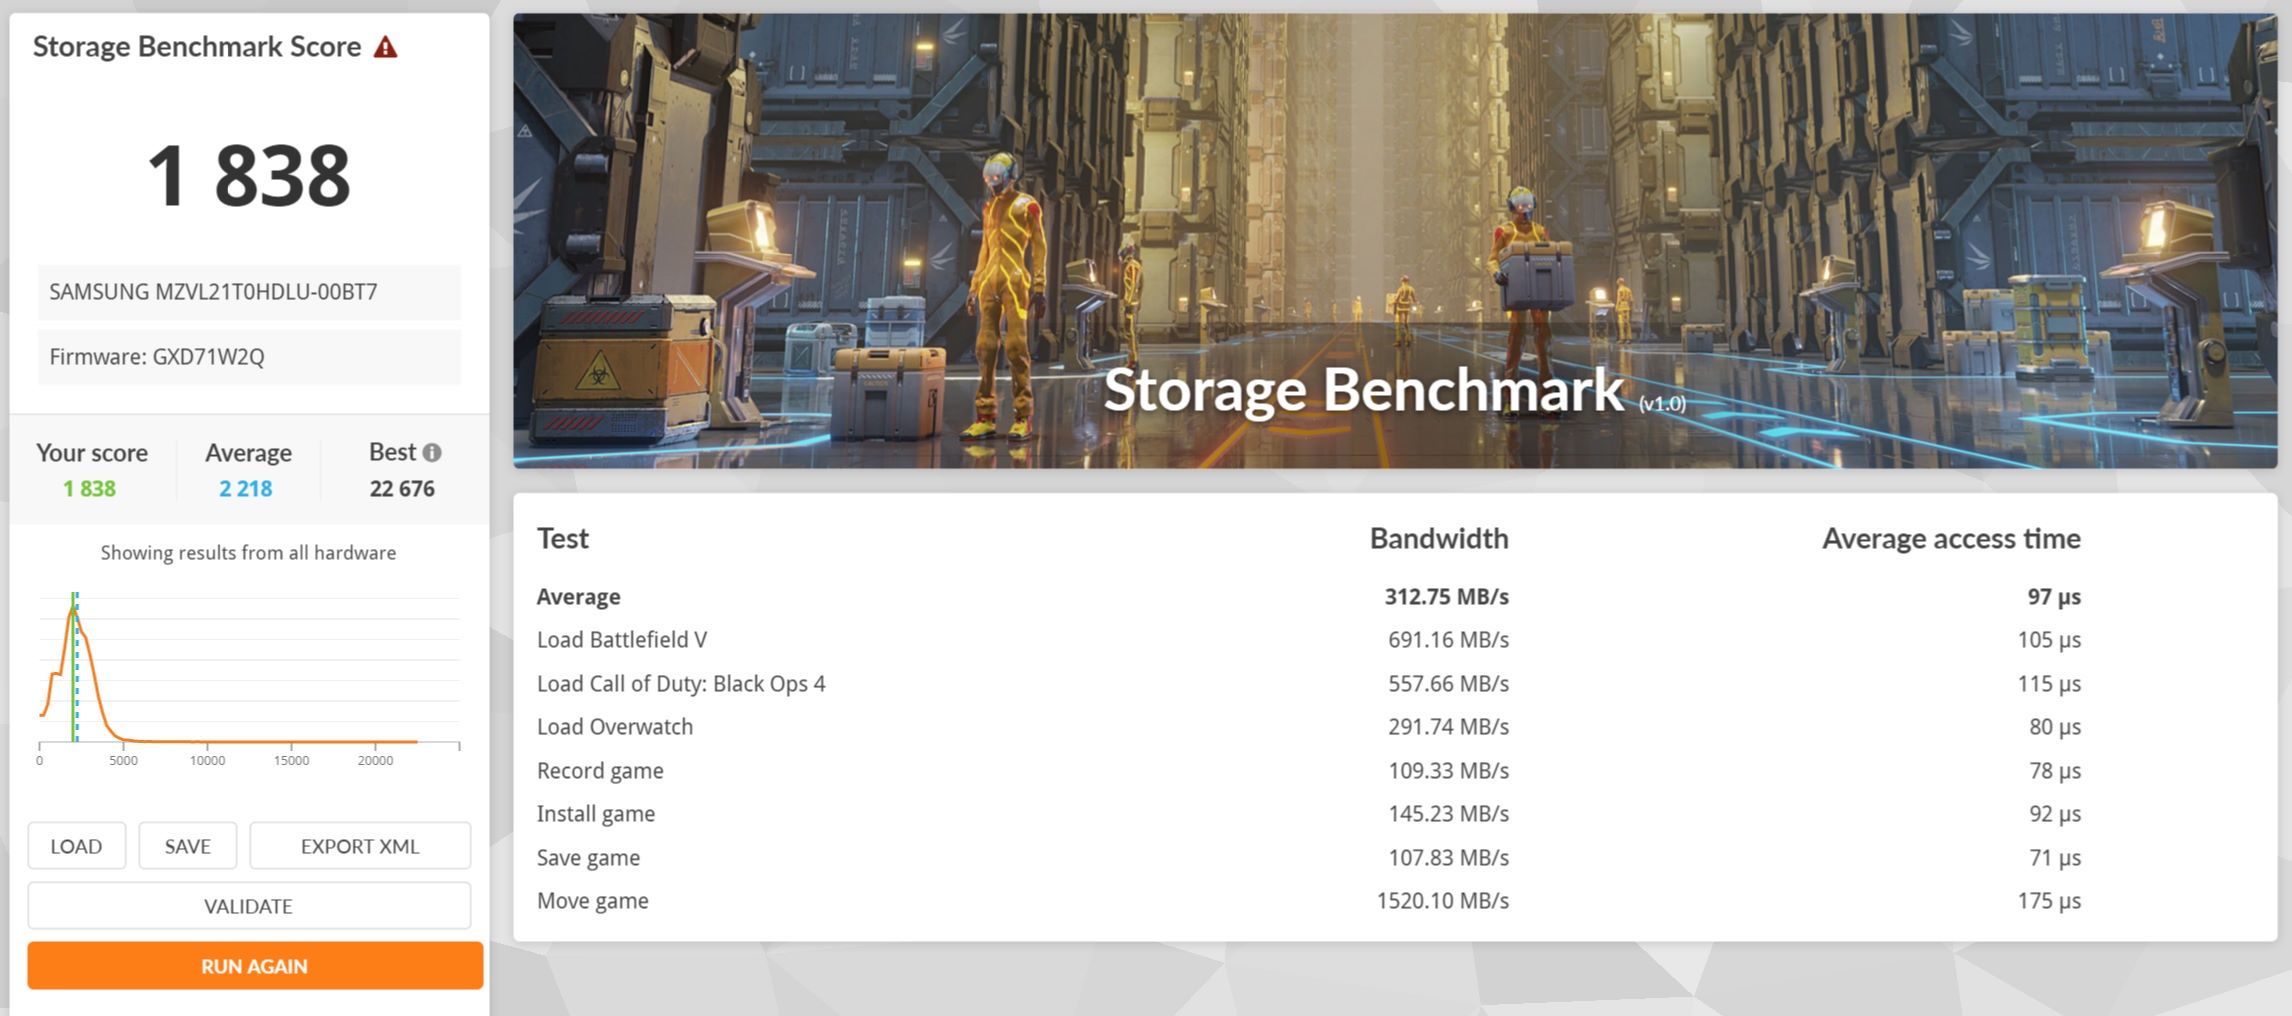The height and width of the screenshot is (1016, 2292).
Task: Click the 115 µs access time value
Action: tap(2049, 684)
